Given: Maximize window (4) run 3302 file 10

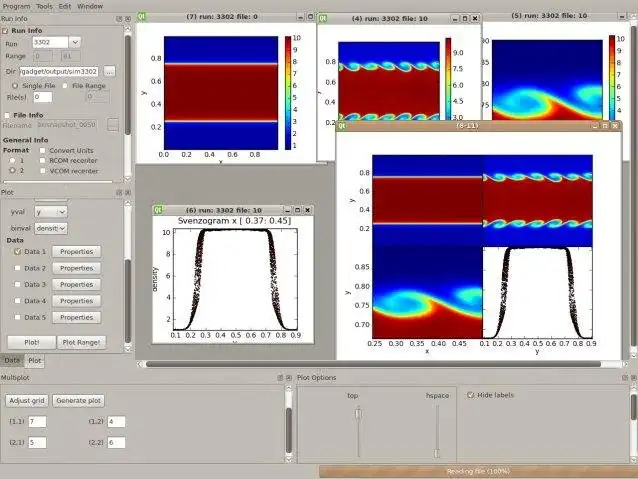Looking at the screenshot, I should (465, 19).
